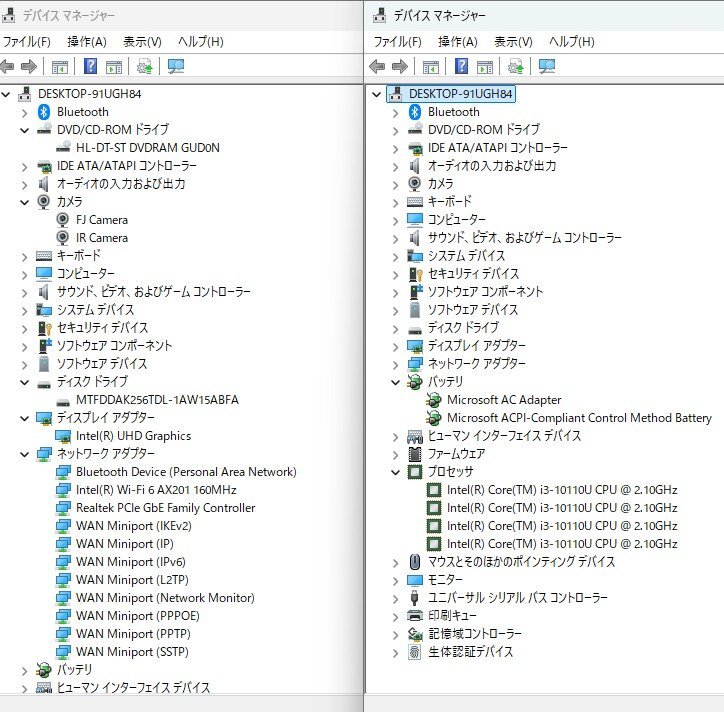724x712 pixels.
Task: Open 操作(A) menu in left window
Action: click(x=87, y=42)
